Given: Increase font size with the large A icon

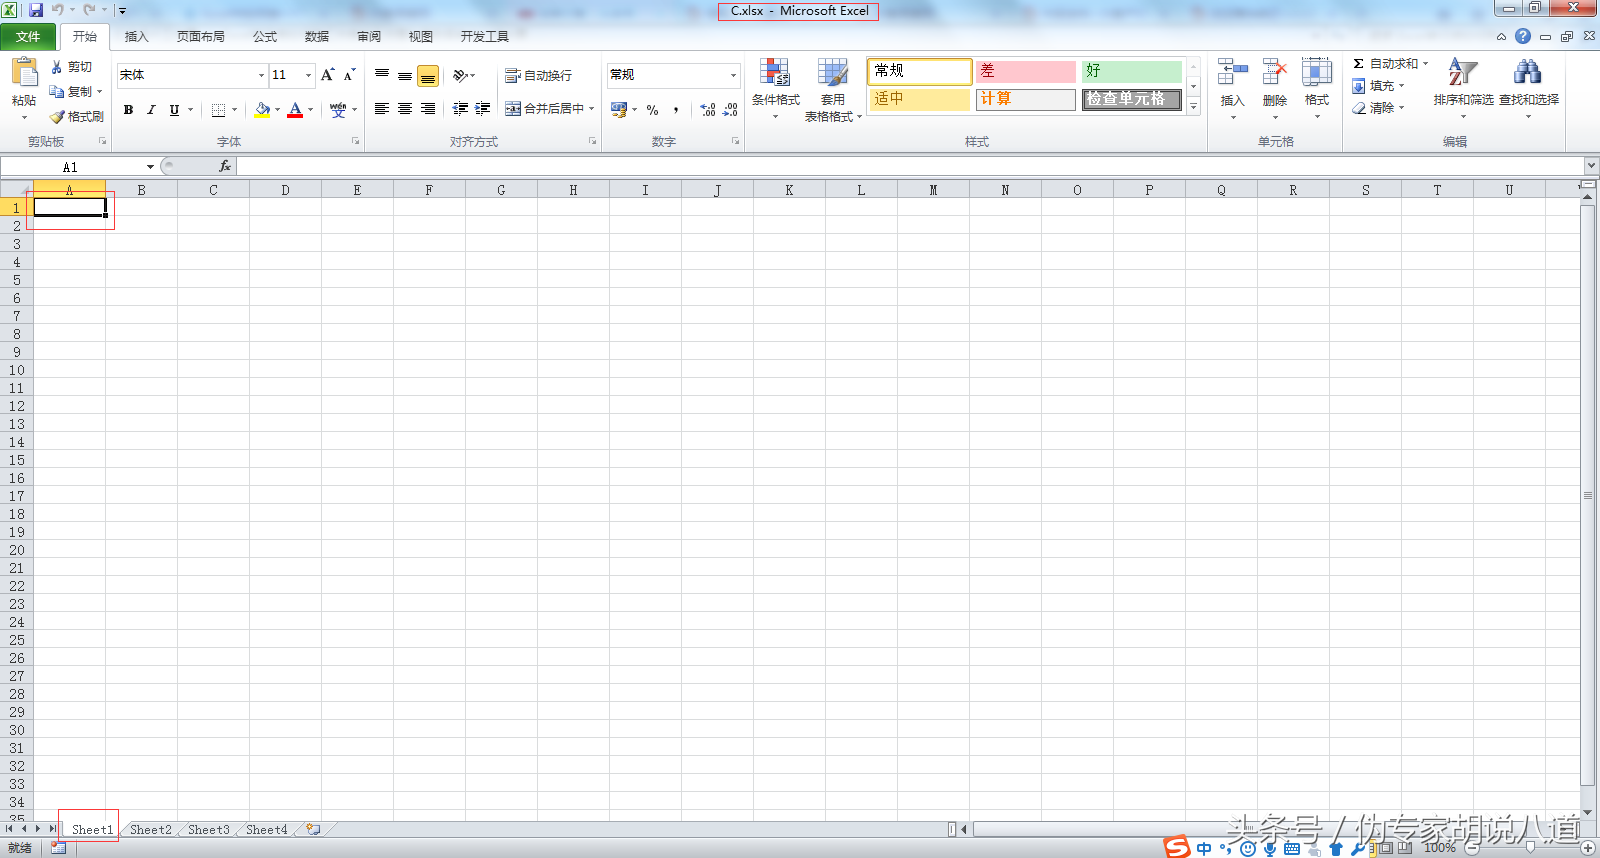Looking at the screenshot, I should click(x=327, y=75).
